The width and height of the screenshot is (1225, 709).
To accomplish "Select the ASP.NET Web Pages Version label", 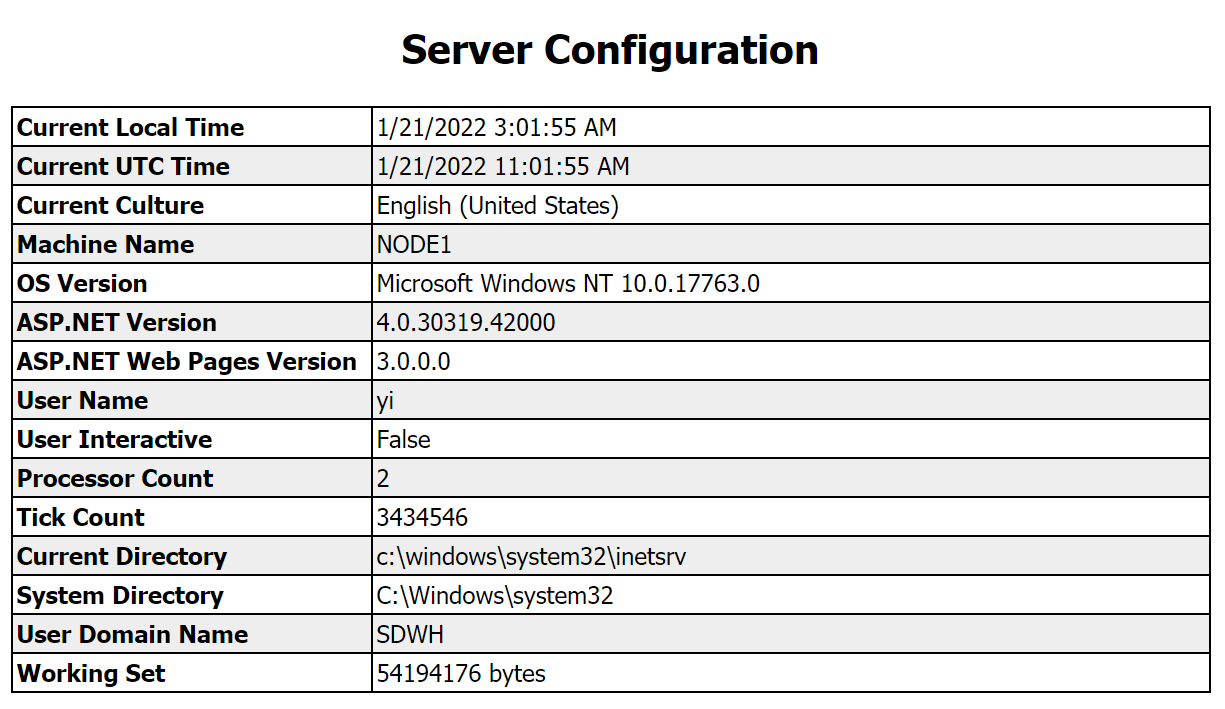I will point(187,362).
